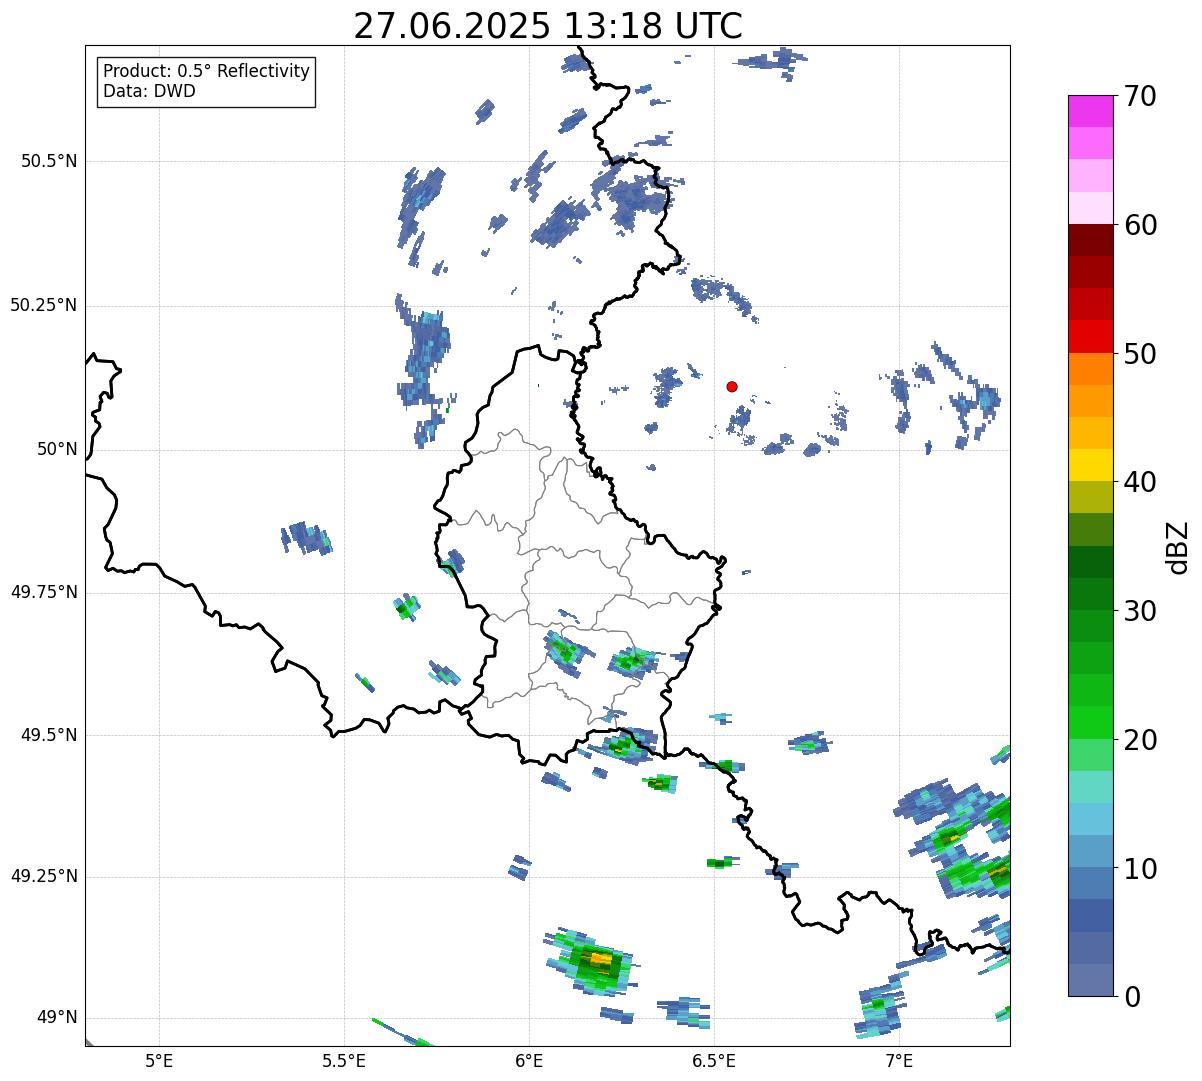Click the 7°E longitude label
1202x1081 pixels.
tap(899, 1060)
